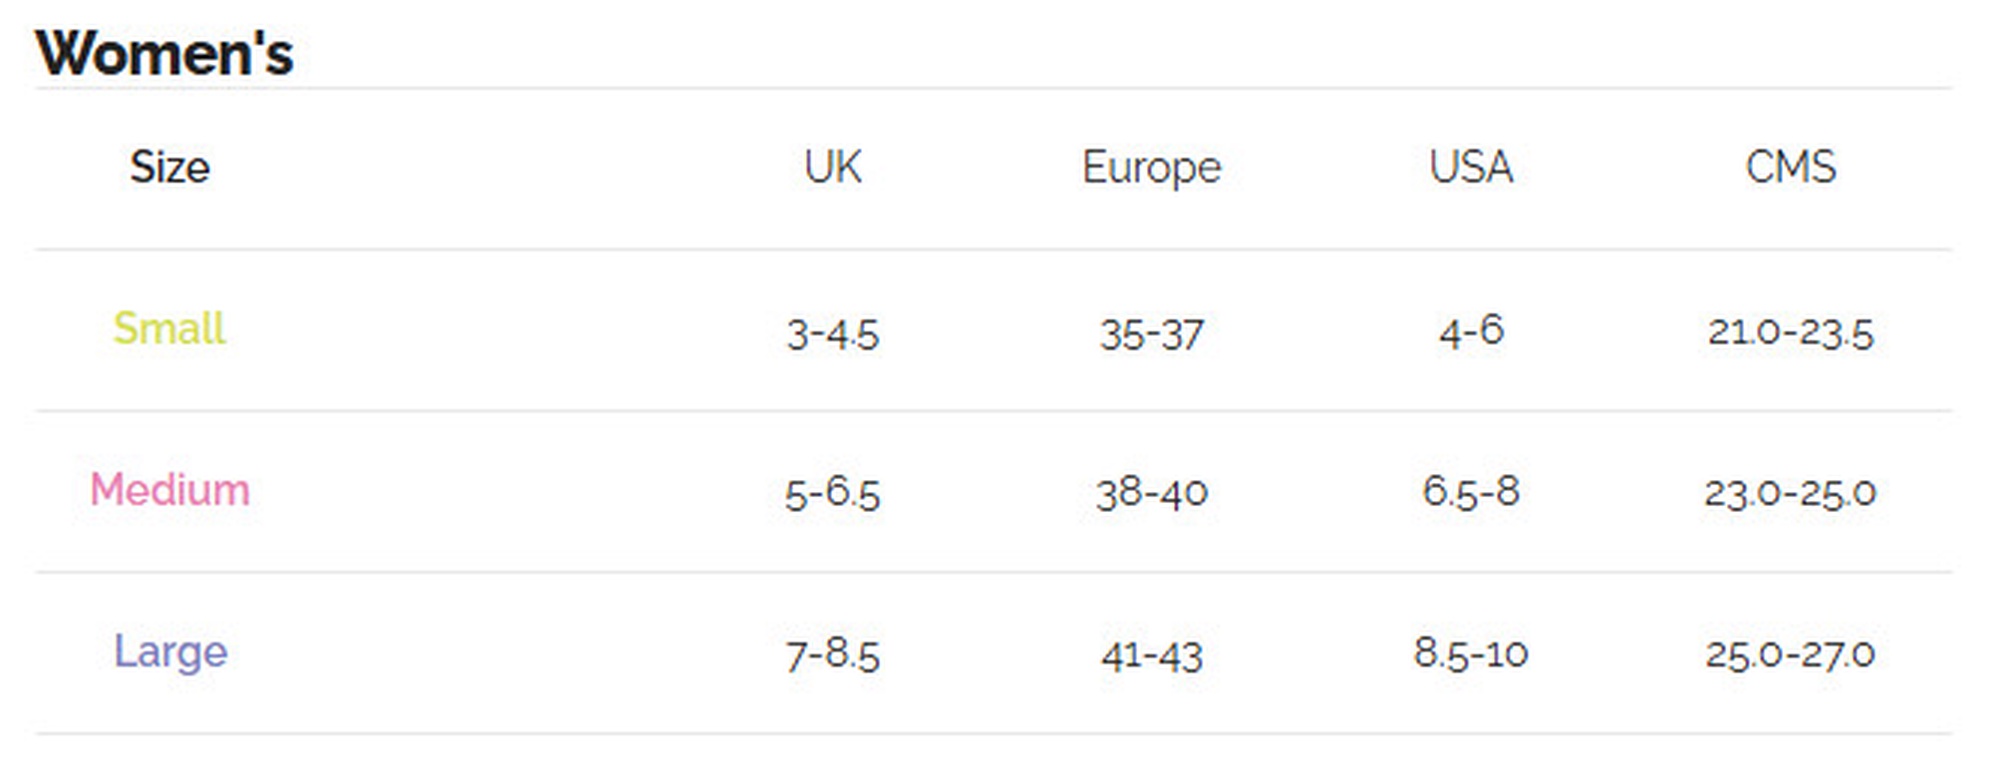The image size is (2000, 771).
Task: Click the Large CMS value 25.0-27.0
Action: click(x=1790, y=654)
